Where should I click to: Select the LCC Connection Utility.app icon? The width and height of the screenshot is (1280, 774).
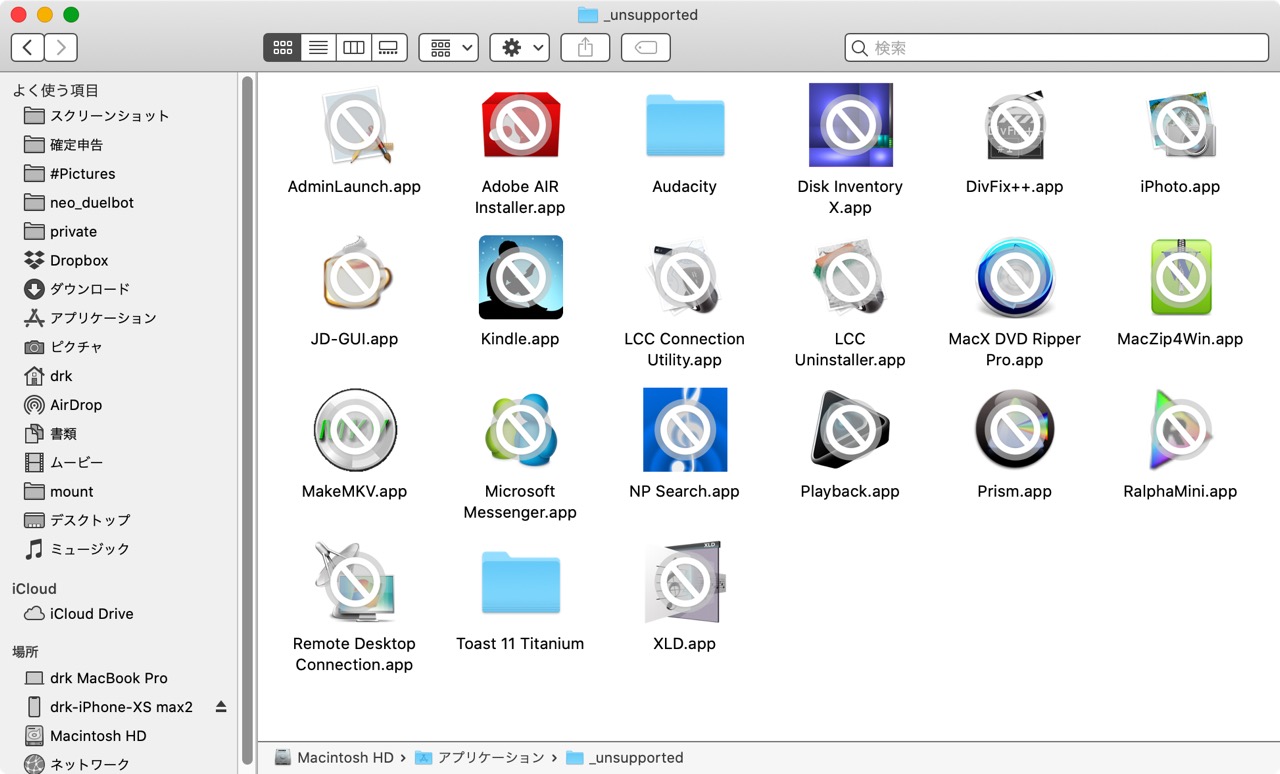point(685,278)
